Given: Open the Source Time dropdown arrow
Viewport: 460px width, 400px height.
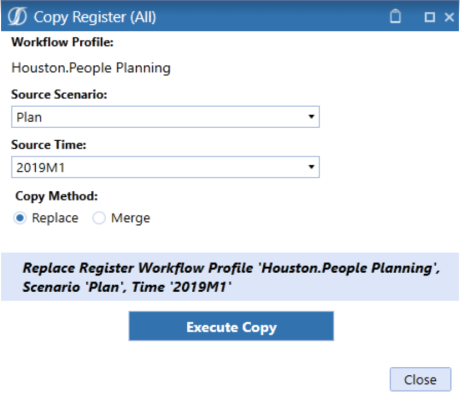Looking at the screenshot, I should coord(311,167).
